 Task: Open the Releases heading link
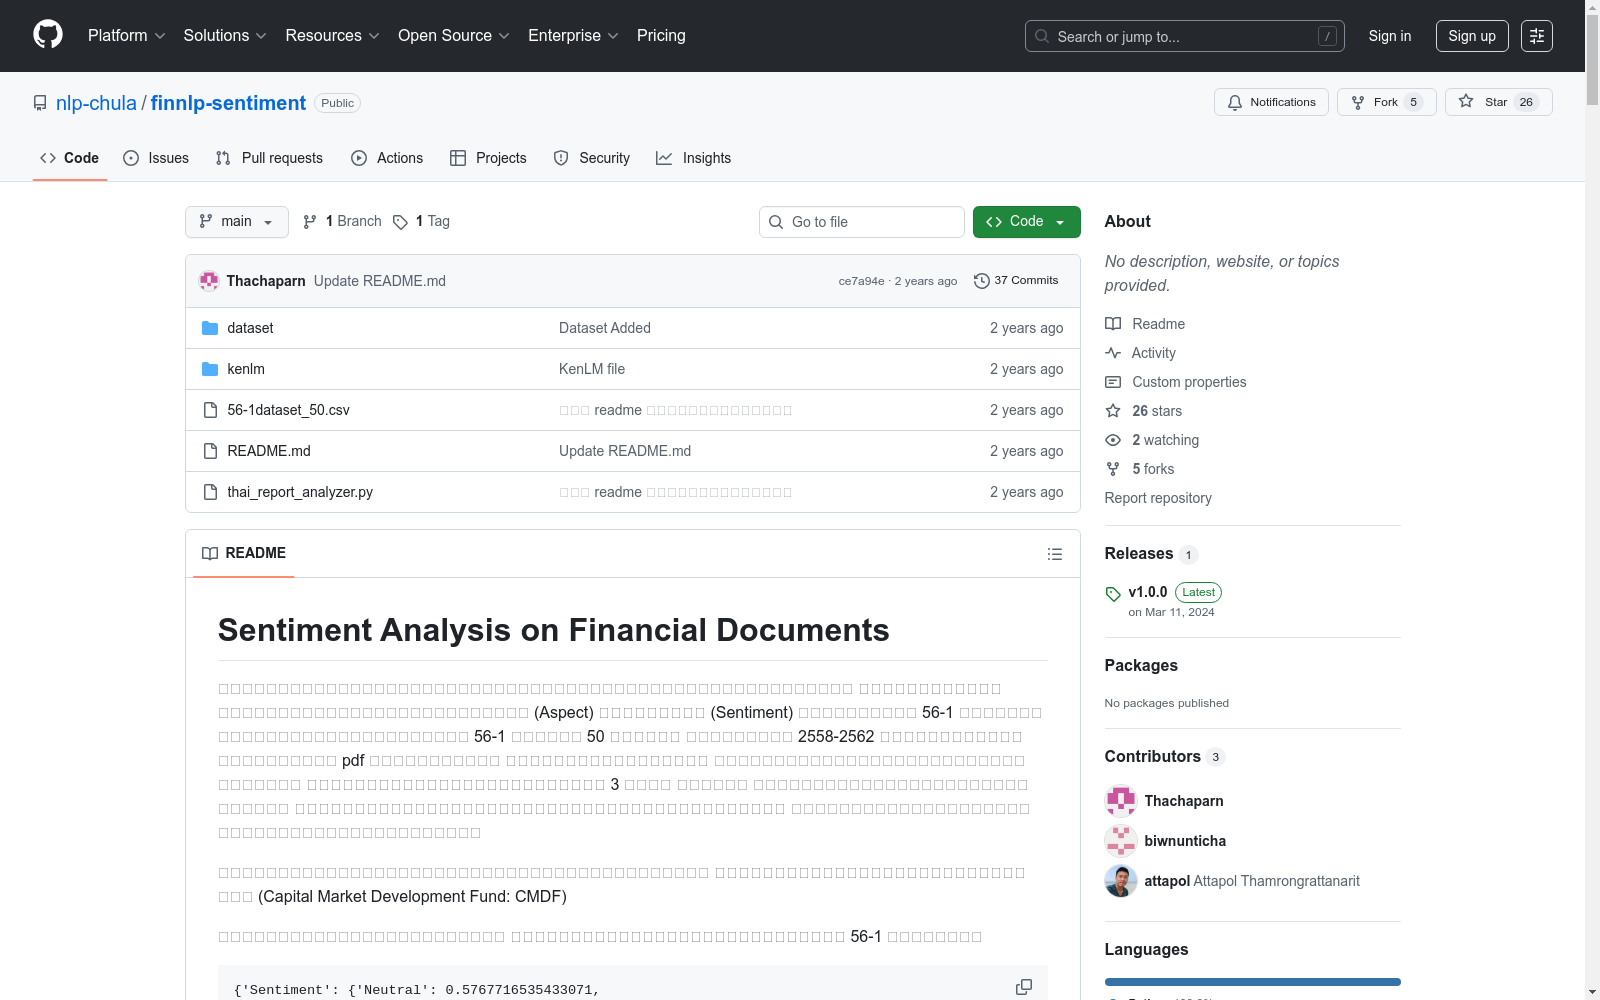tap(1151, 554)
